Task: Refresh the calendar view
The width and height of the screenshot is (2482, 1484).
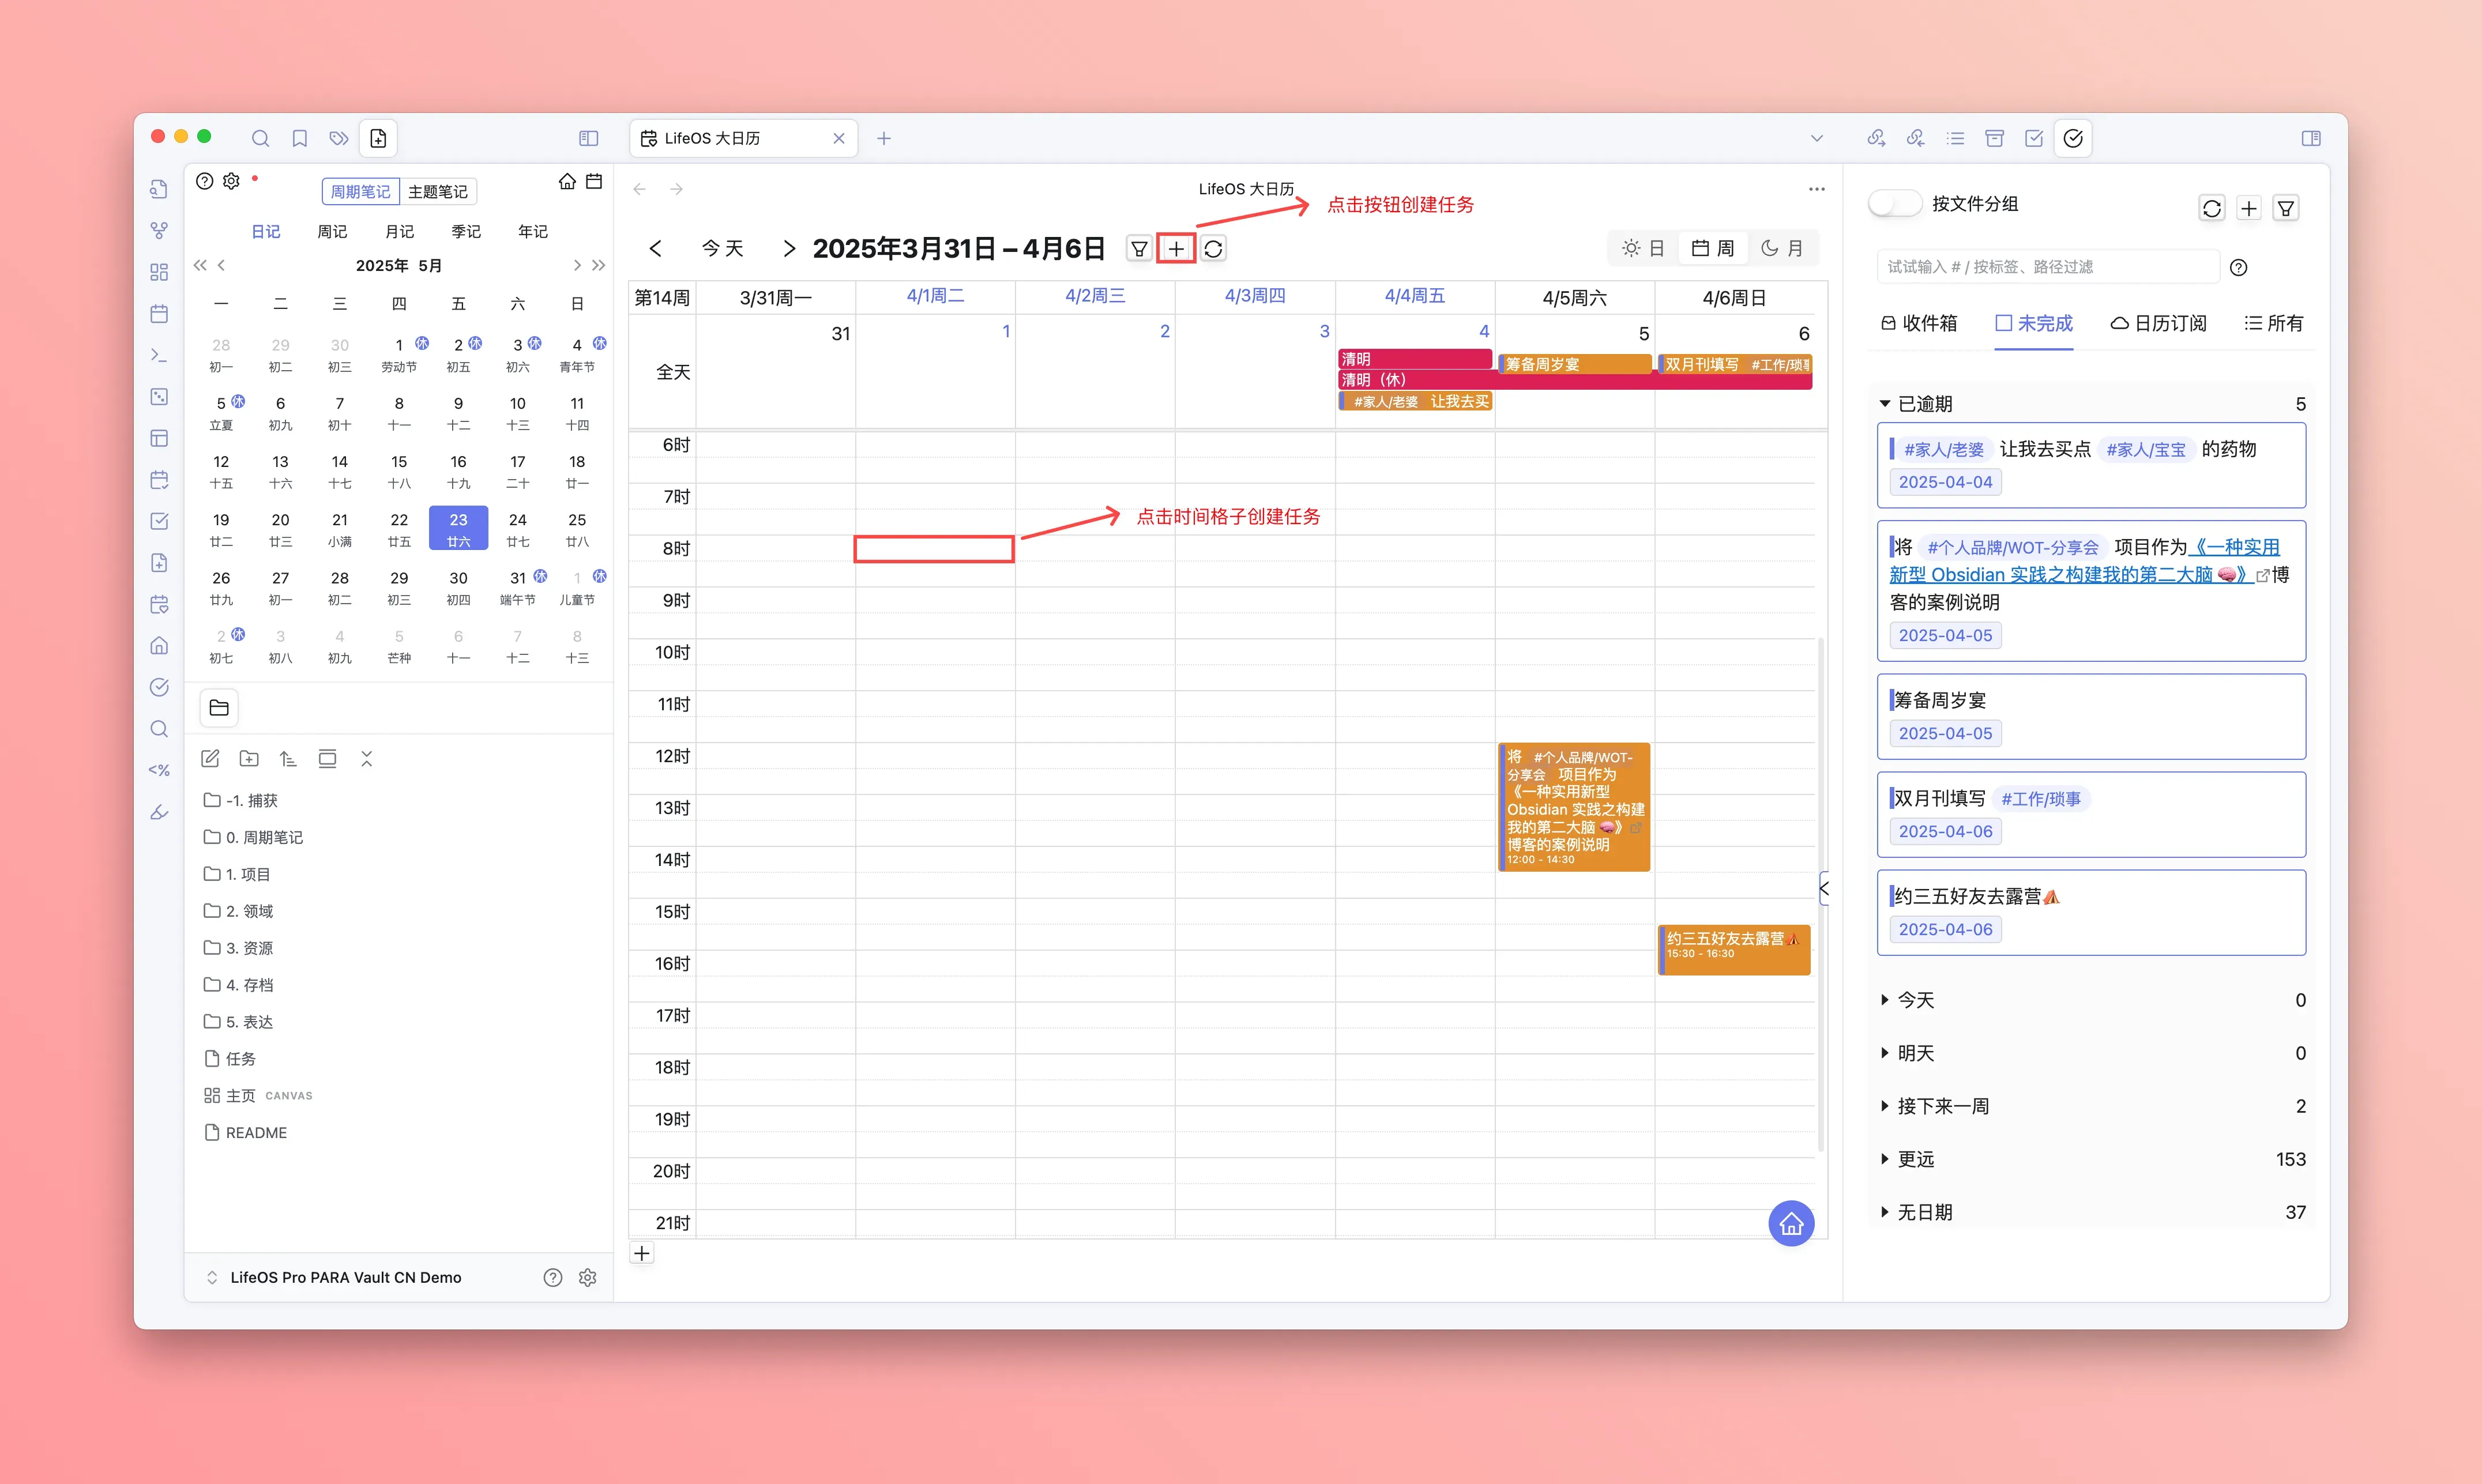Action: point(1213,249)
